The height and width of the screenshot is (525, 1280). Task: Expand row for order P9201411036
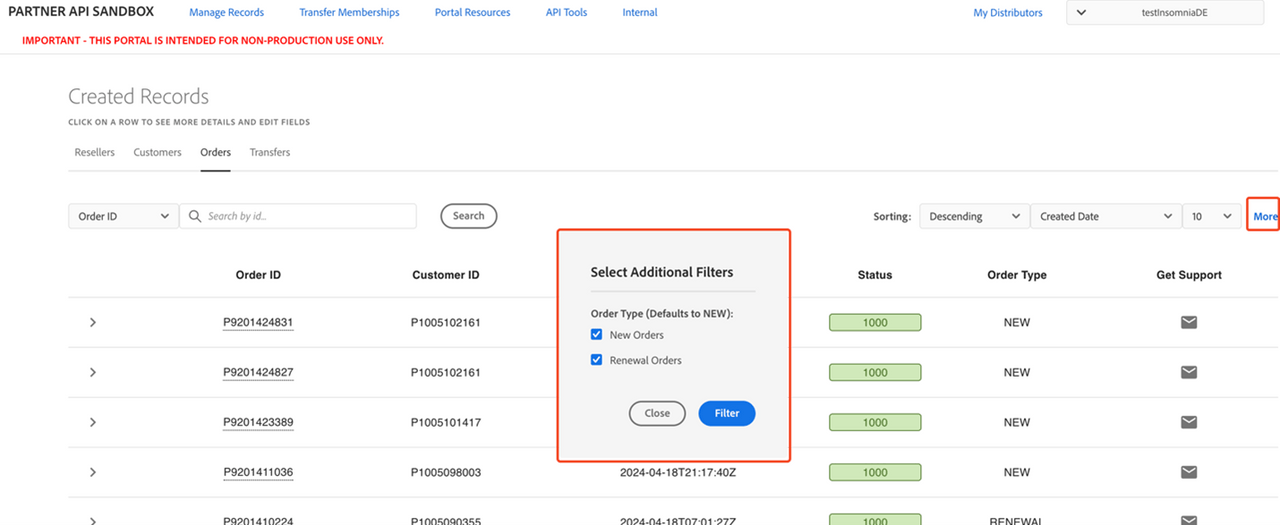(93, 472)
